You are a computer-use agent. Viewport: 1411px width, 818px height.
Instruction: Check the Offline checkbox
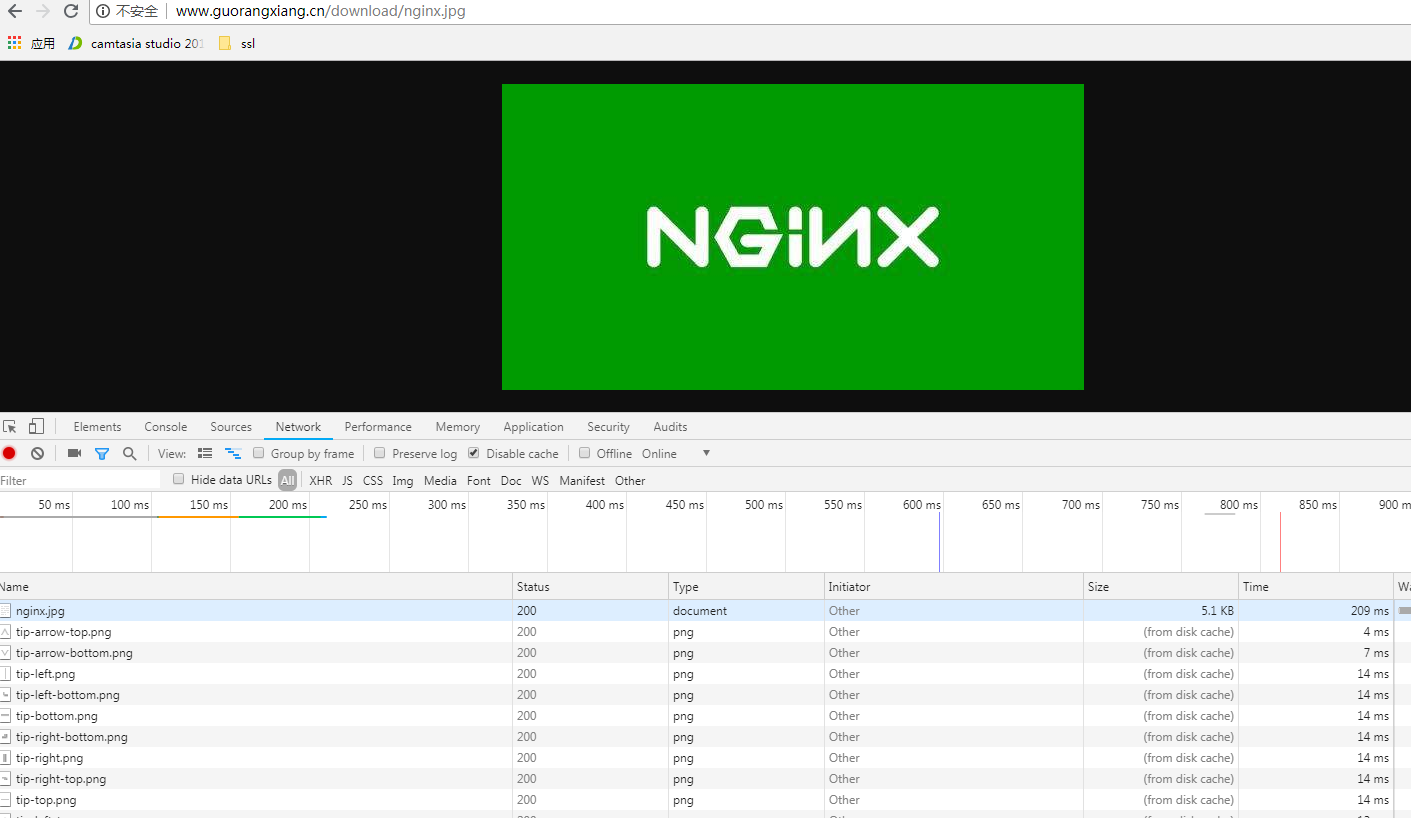pyautogui.click(x=585, y=453)
